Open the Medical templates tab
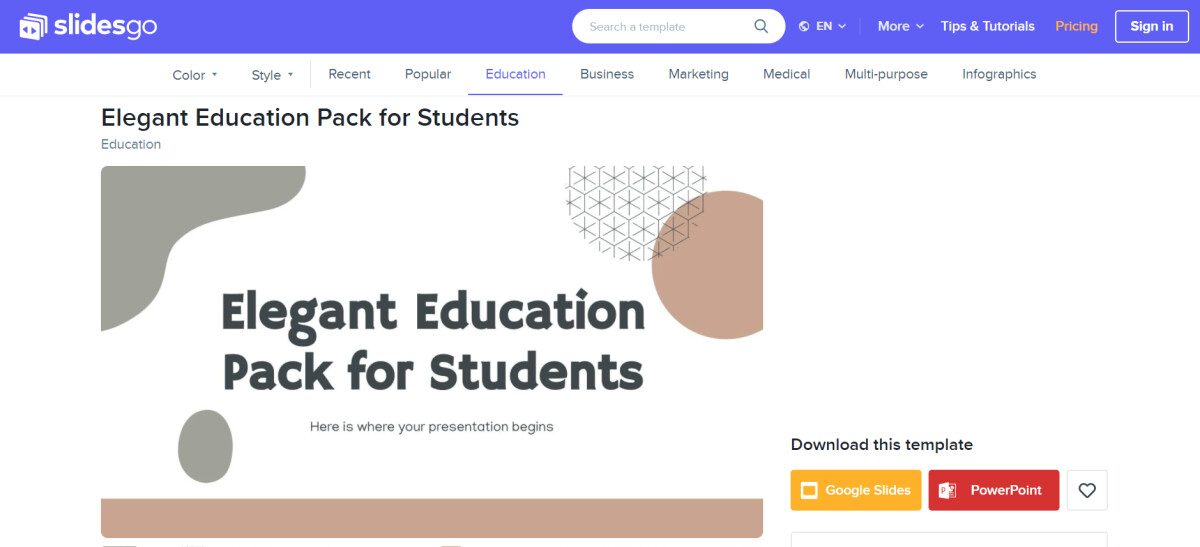The image size is (1200, 547). [787, 74]
